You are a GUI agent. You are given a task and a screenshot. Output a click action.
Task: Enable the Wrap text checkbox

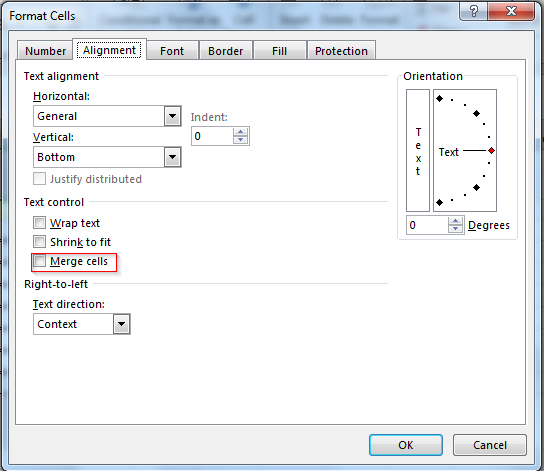39,223
